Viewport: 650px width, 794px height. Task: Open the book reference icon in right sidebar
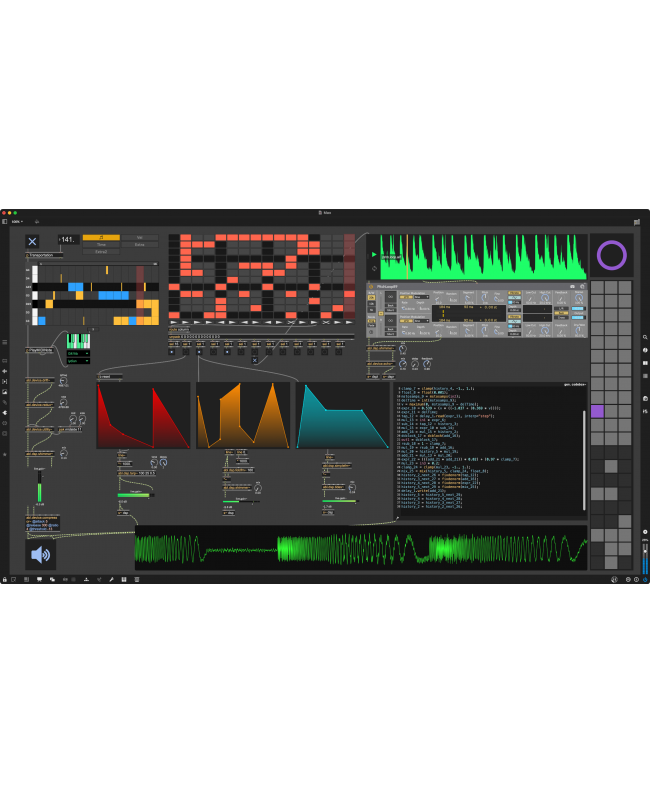(x=645, y=363)
